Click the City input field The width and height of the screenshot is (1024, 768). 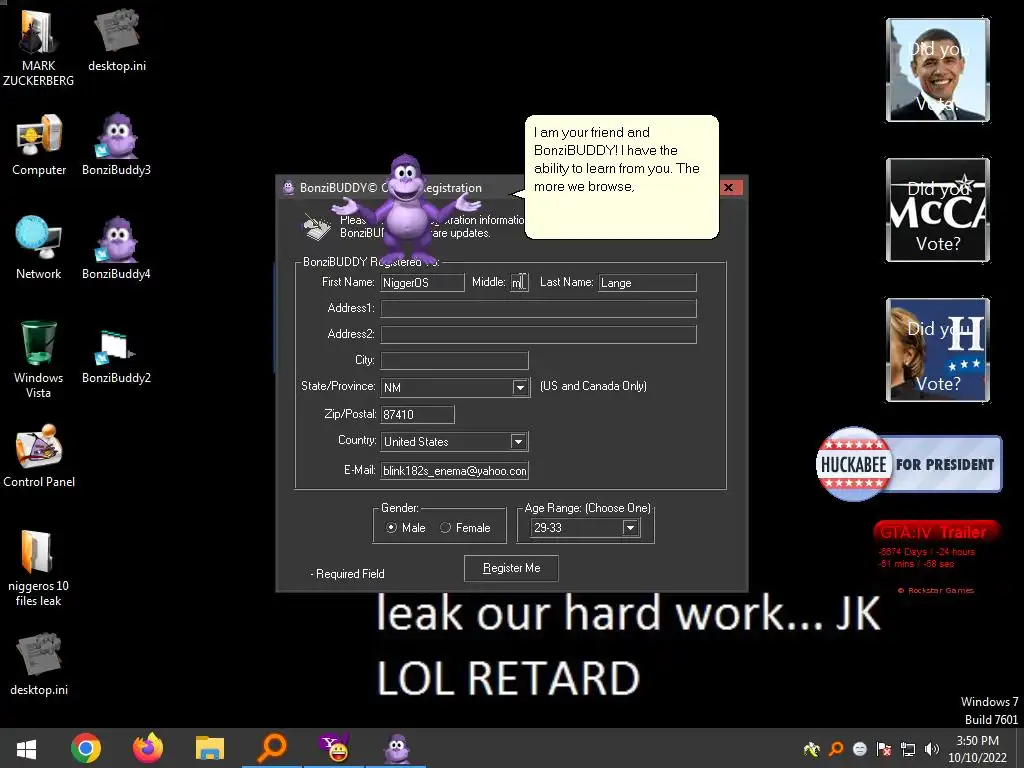point(454,360)
